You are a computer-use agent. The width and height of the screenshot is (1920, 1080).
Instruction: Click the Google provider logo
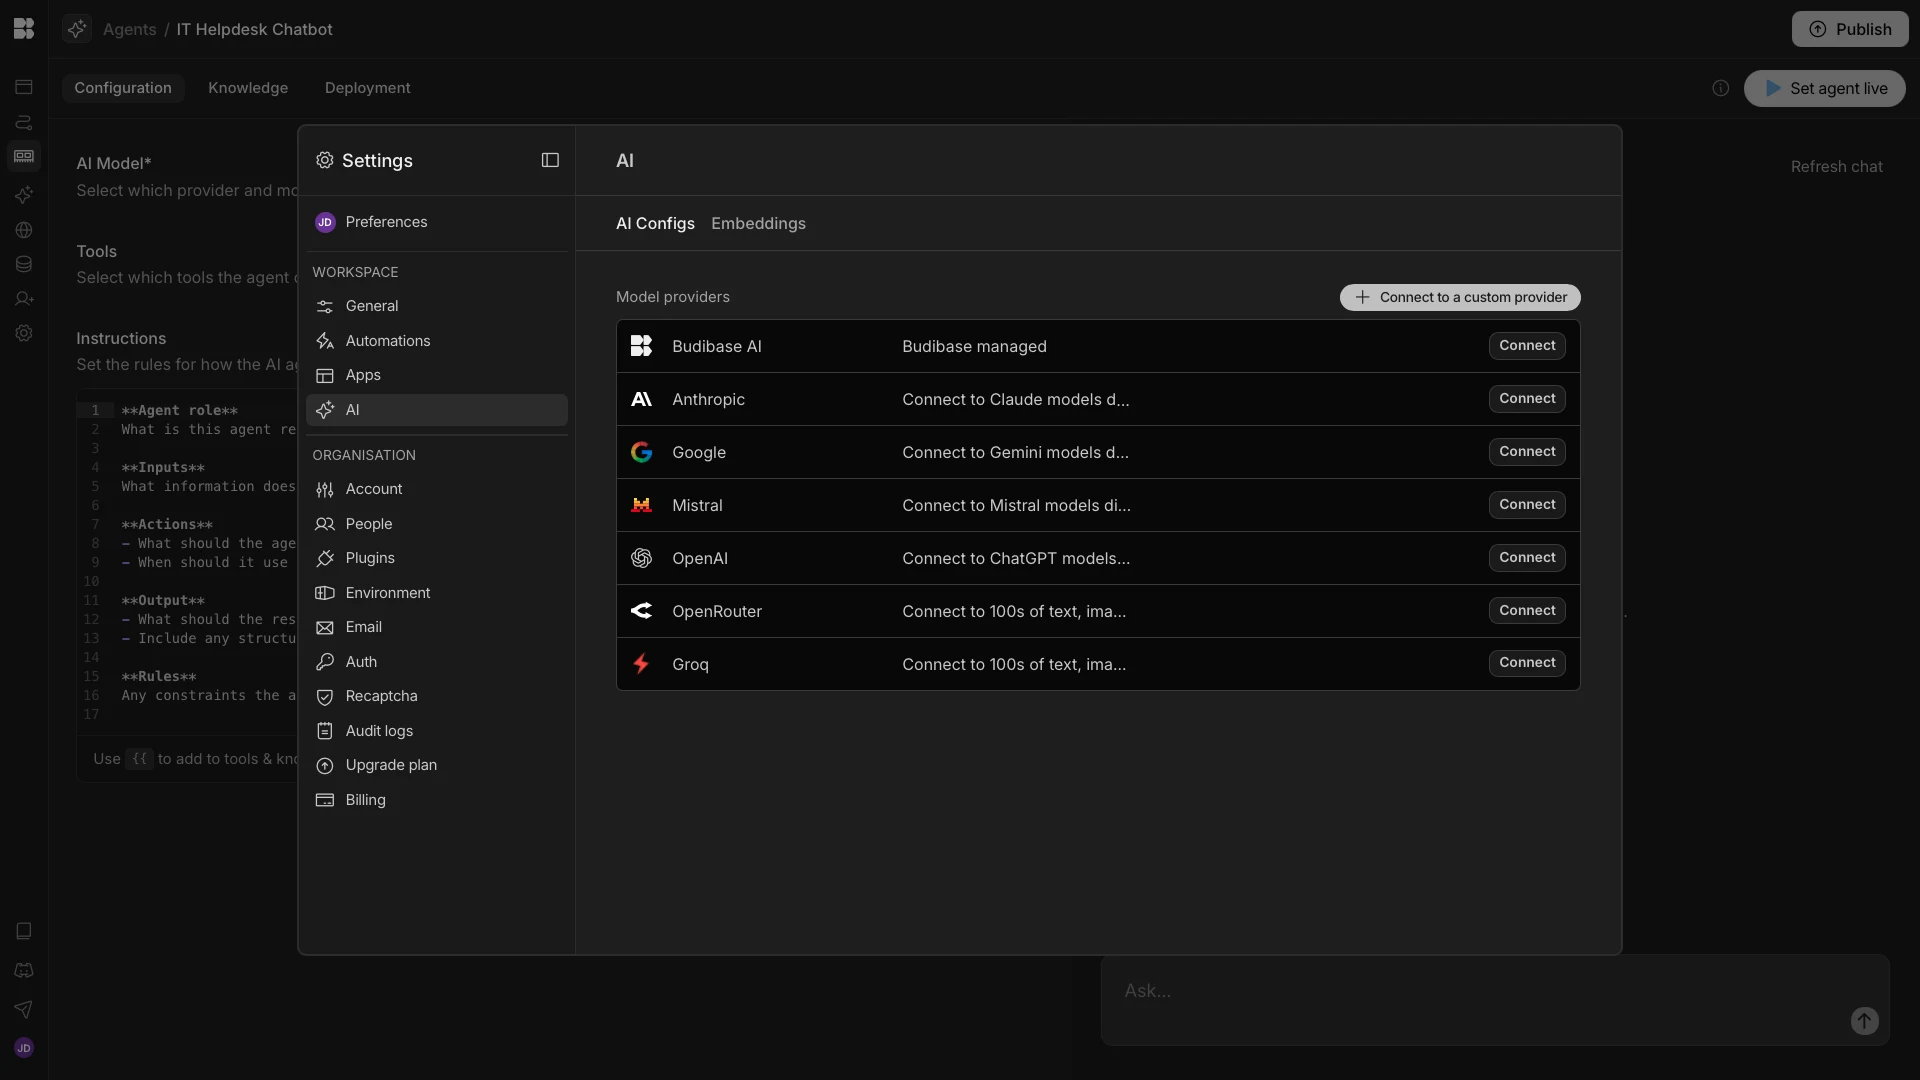pos(642,452)
